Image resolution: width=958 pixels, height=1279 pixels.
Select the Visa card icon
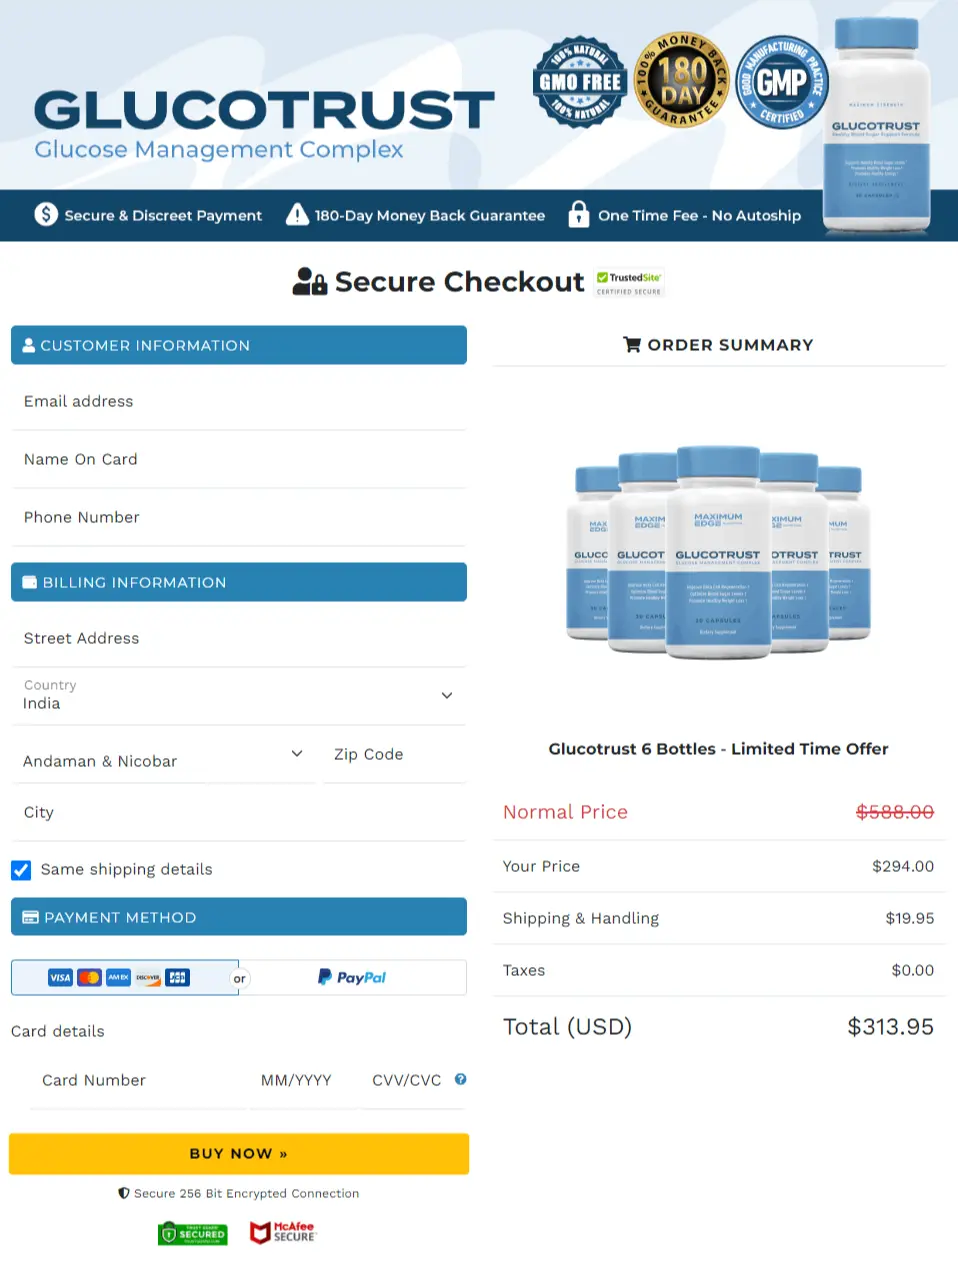coord(59,978)
